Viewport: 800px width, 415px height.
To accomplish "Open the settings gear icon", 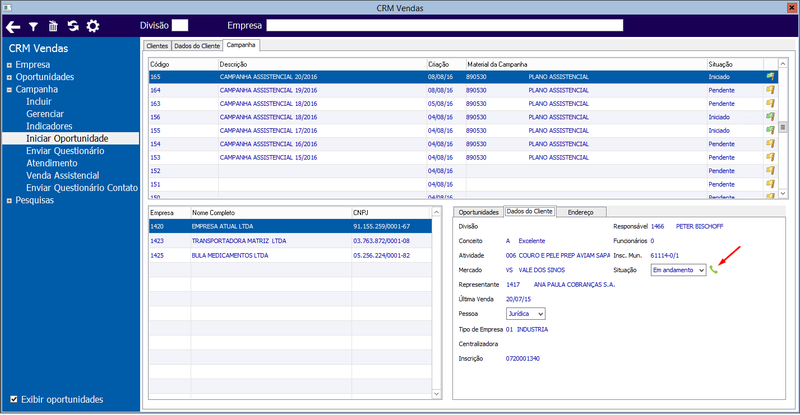I will (x=93, y=26).
